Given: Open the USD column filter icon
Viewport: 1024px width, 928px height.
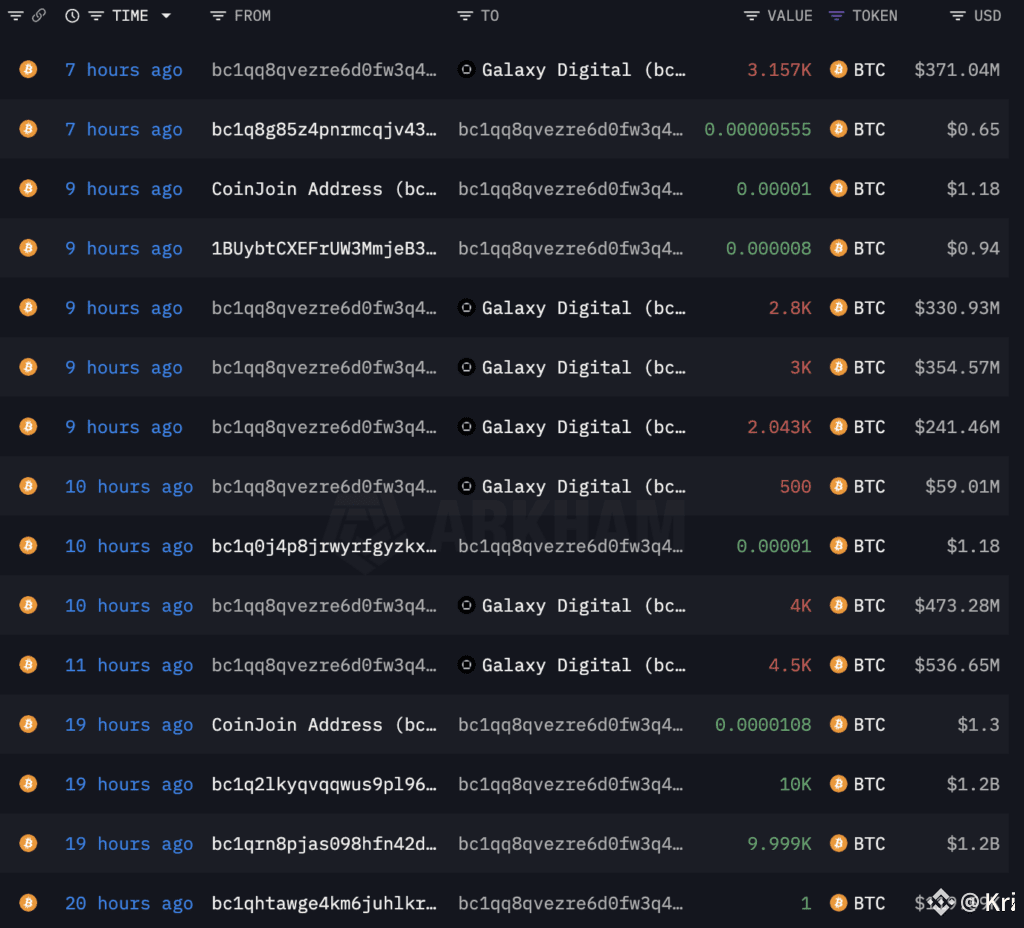Looking at the screenshot, I should (x=958, y=16).
